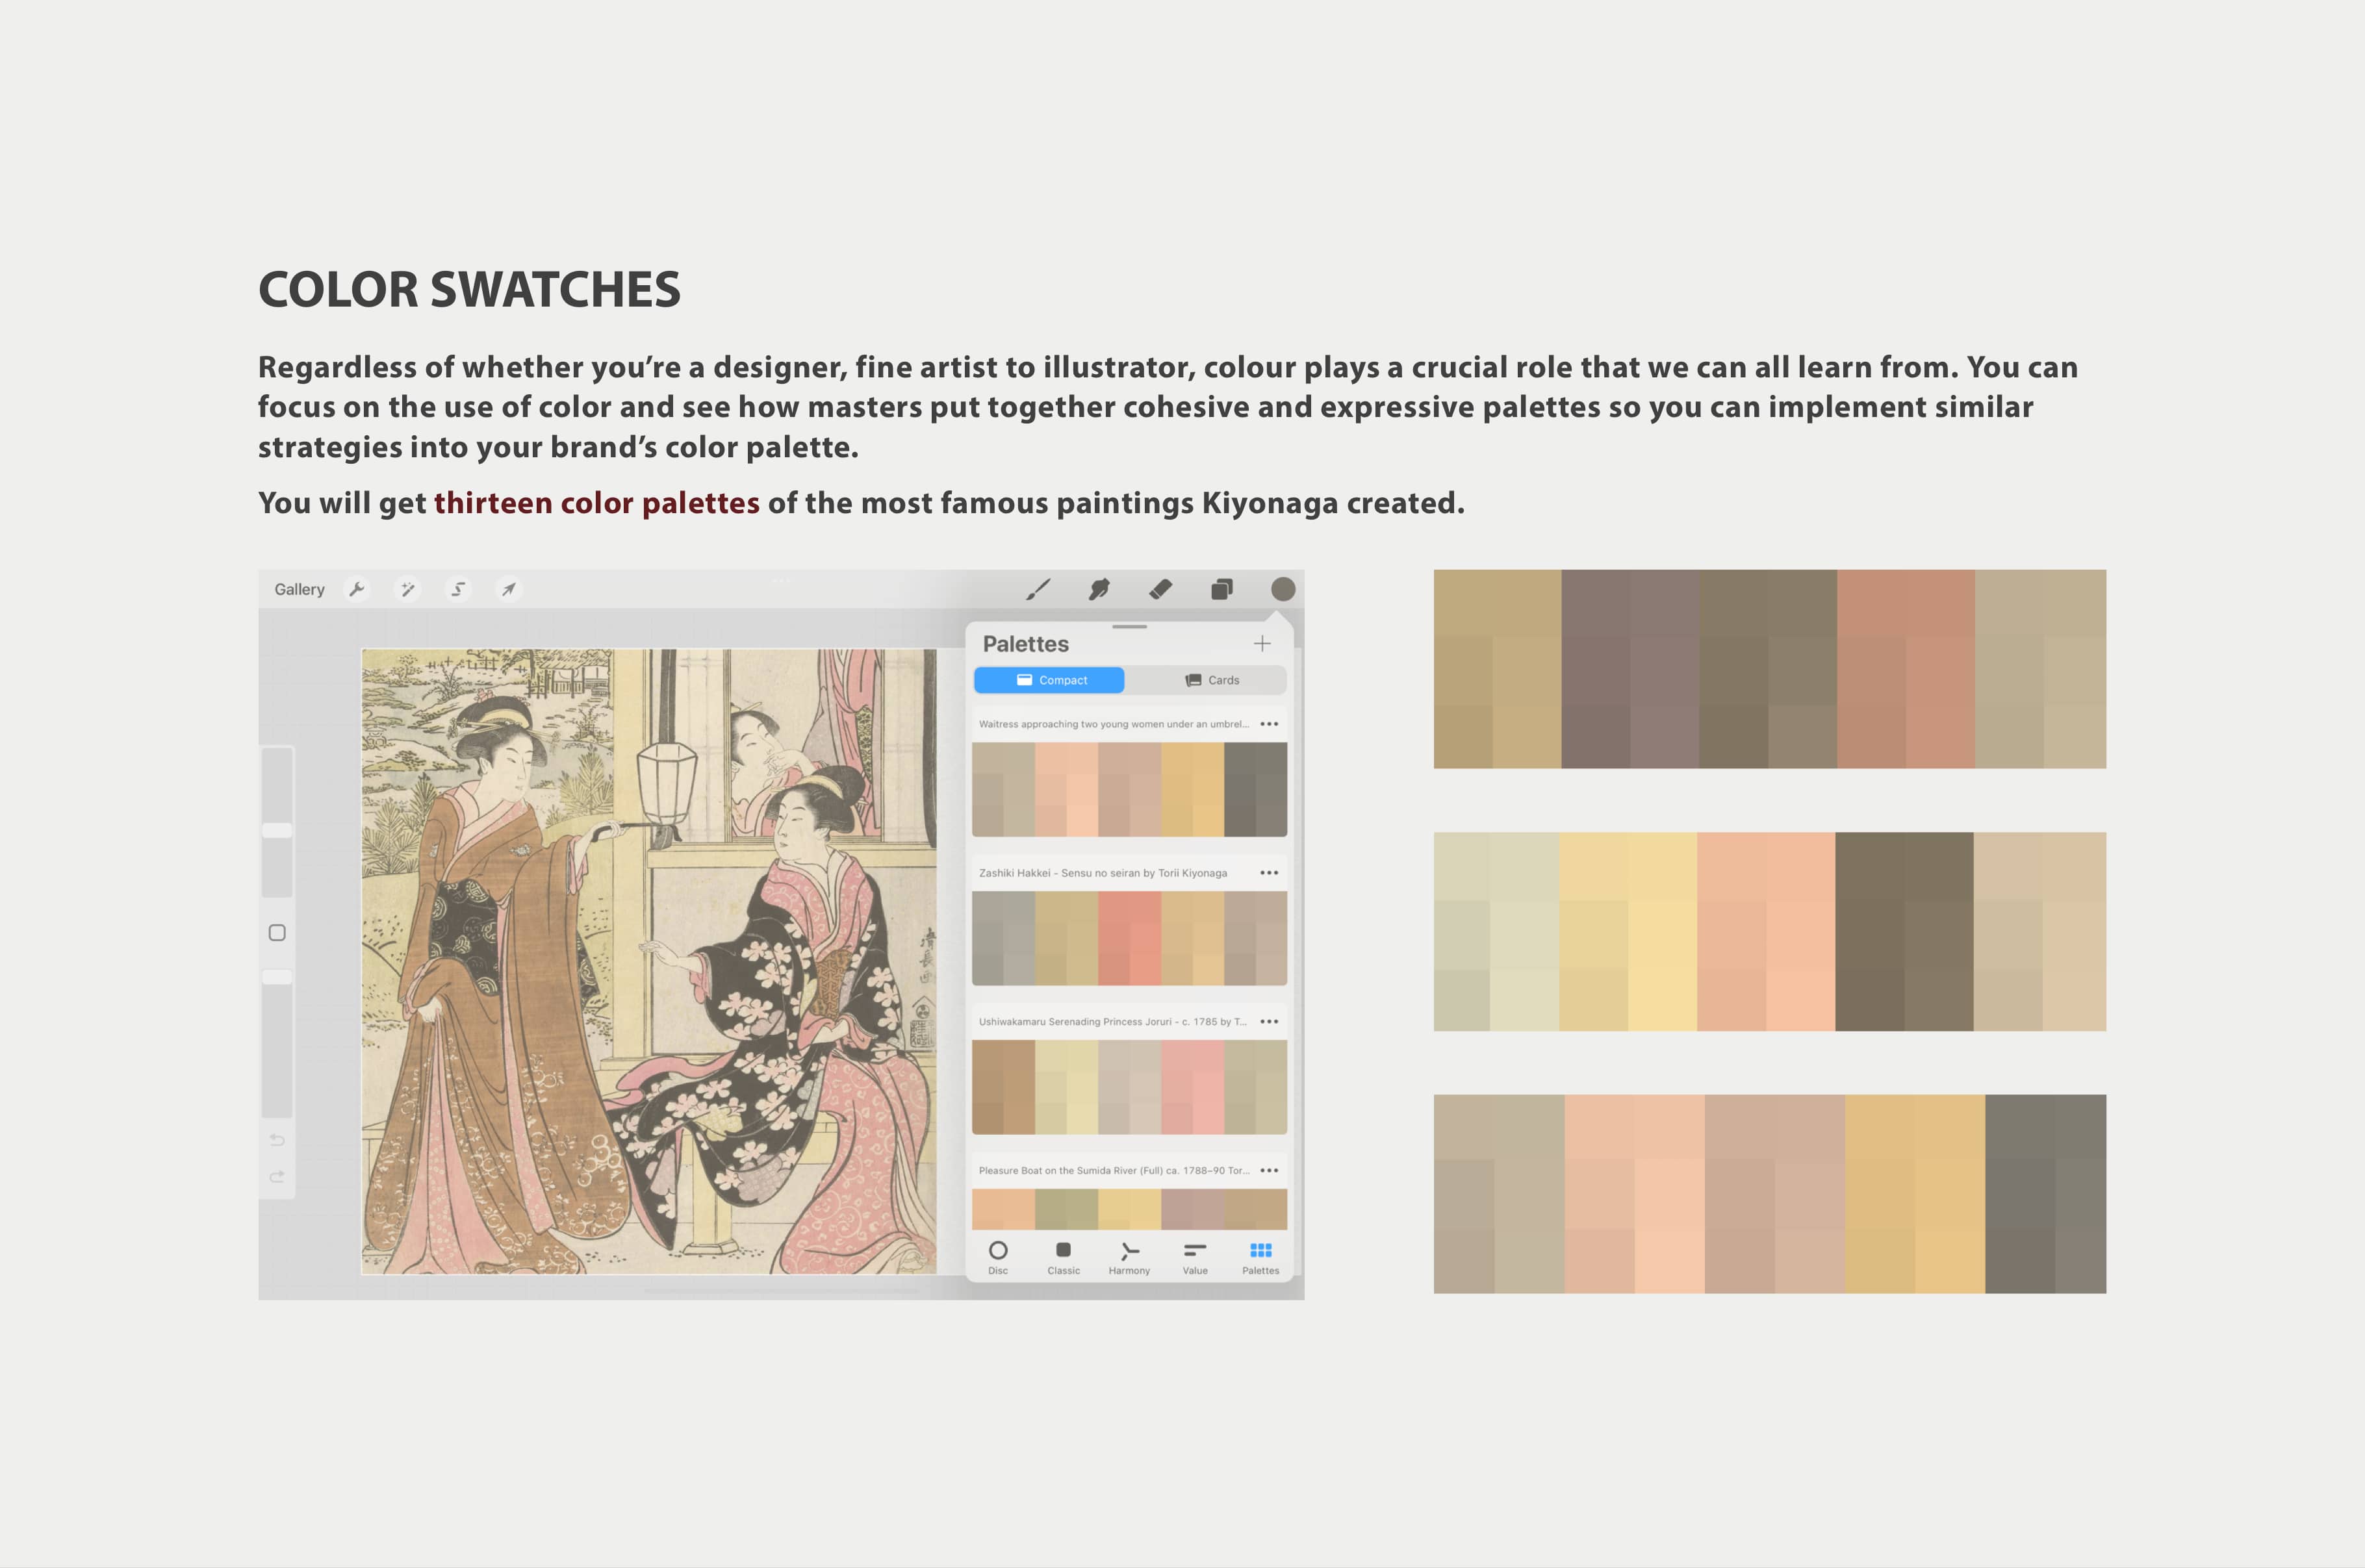Create a new palette with the plus button
Viewport: 2365px width, 1568px height.
(1262, 643)
